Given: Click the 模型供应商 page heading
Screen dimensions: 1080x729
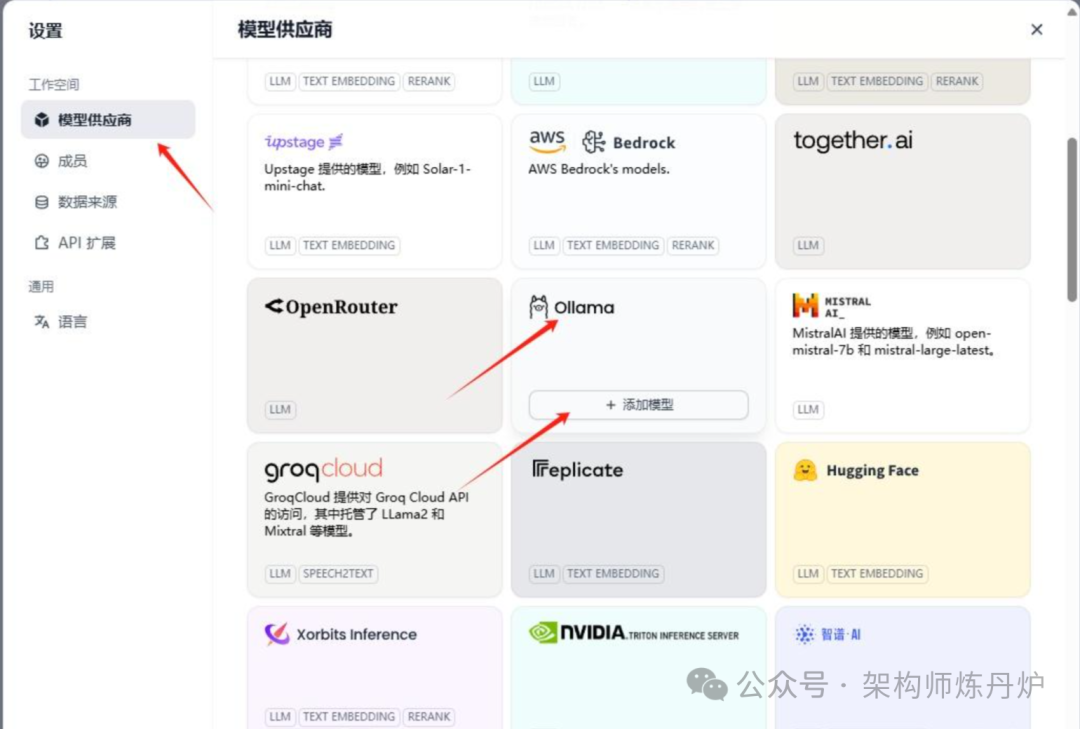Looking at the screenshot, I should (x=285, y=30).
